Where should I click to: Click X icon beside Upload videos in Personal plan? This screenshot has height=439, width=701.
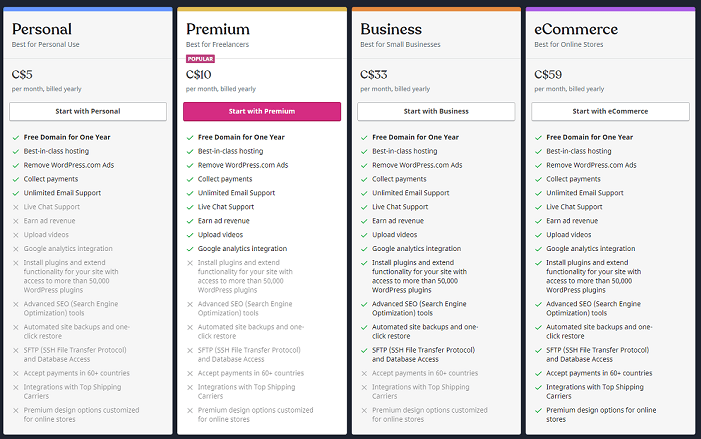[16, 235]
